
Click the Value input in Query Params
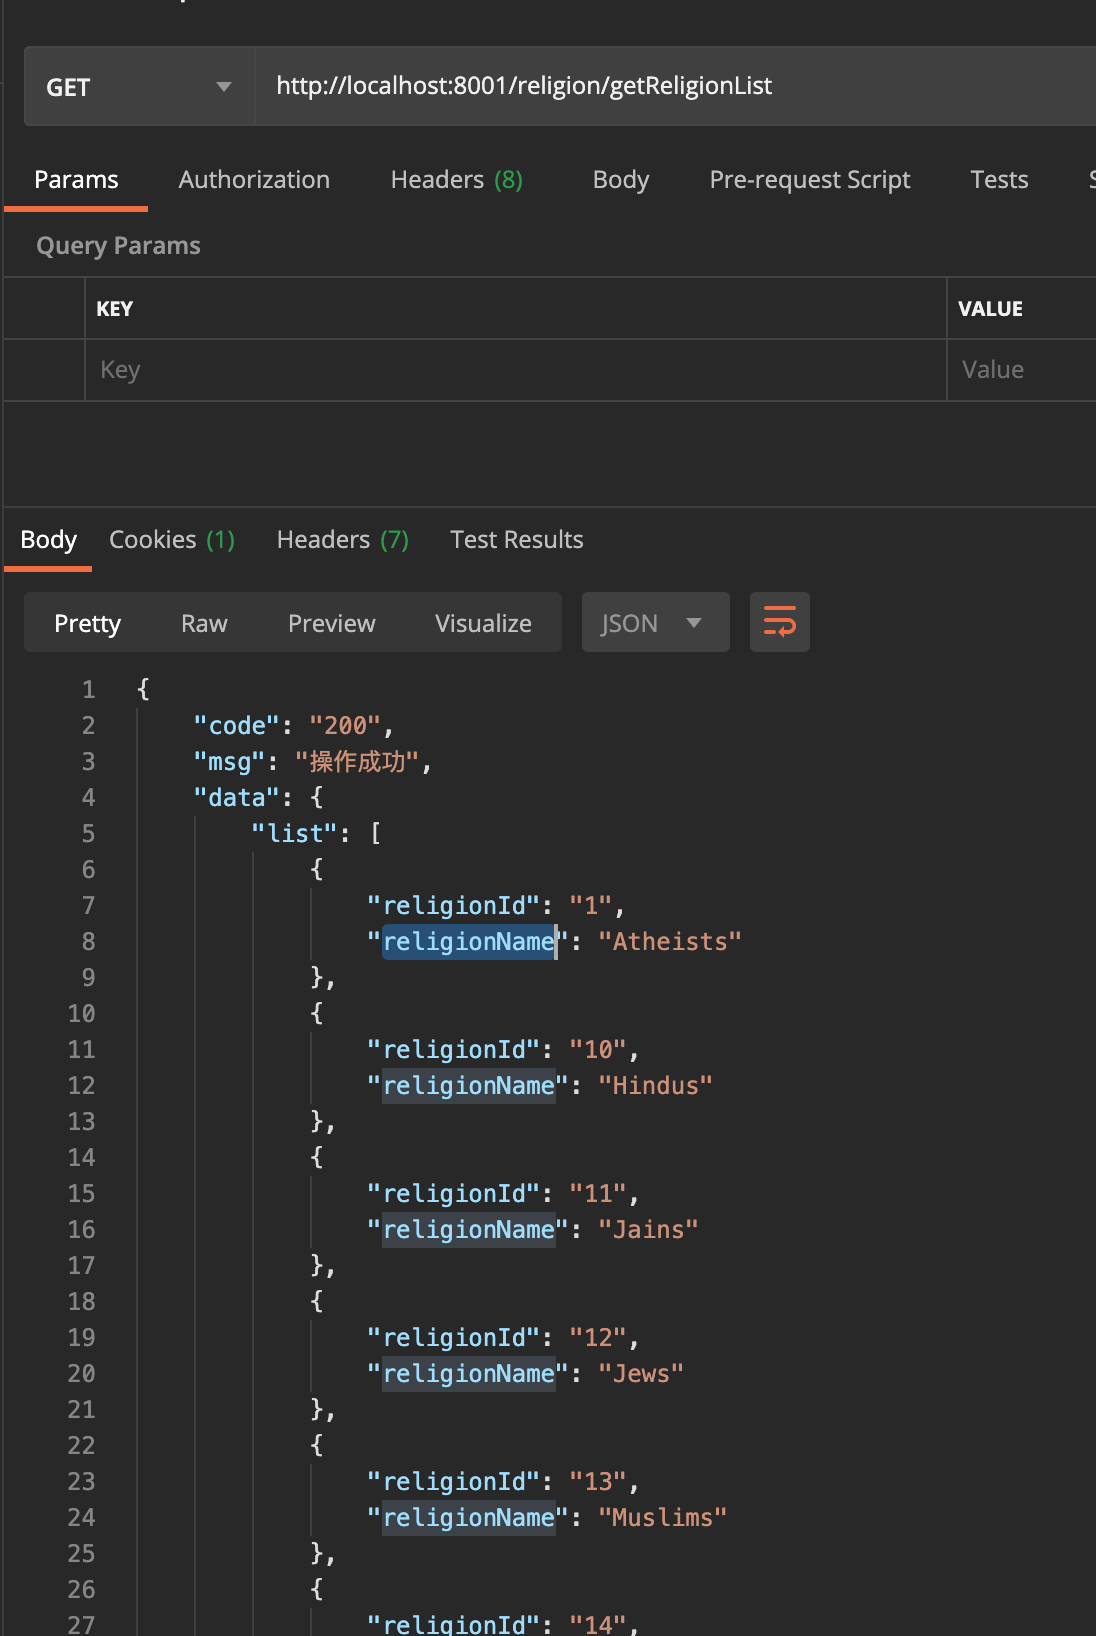(1021, 370)
